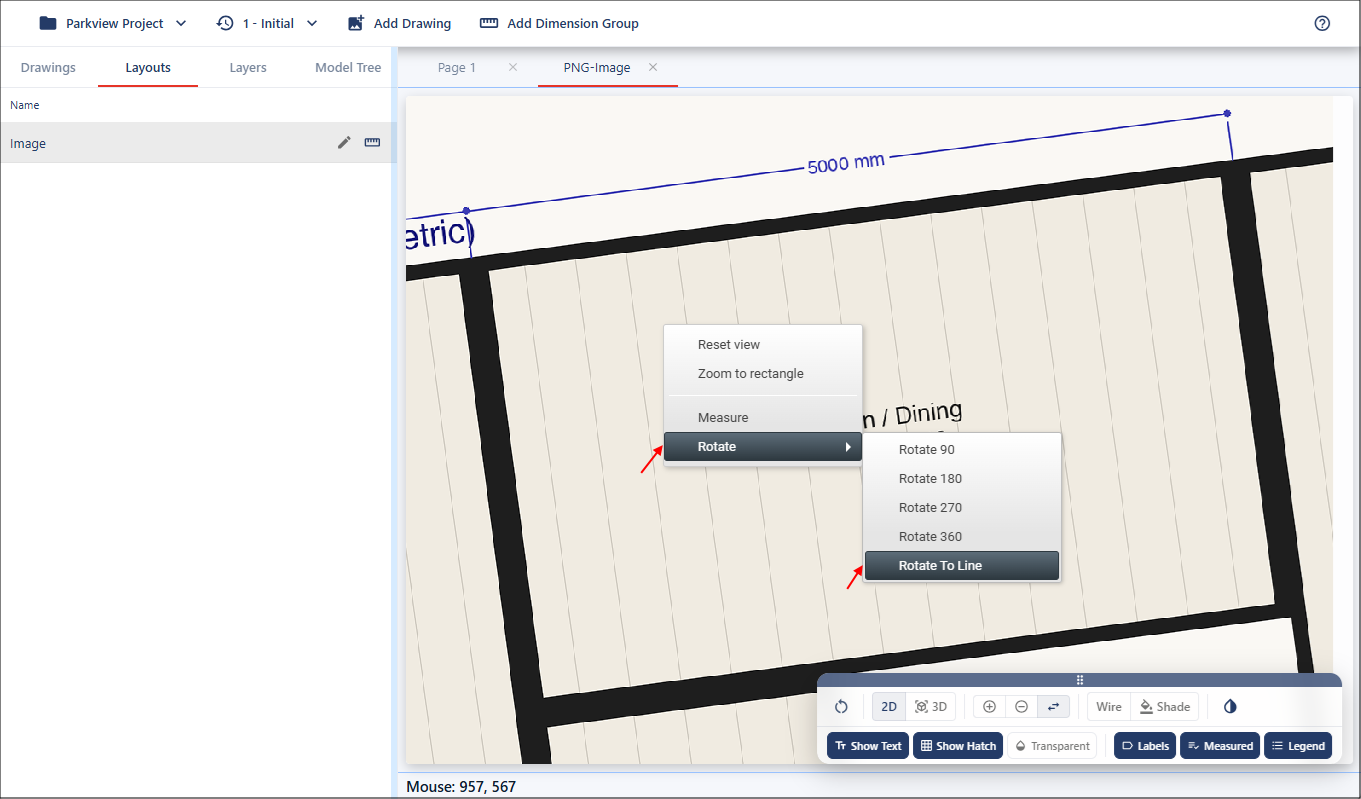Select the PNG-Image tab
This screenshot has width=1361, height=799.
(x=597, y=68)
